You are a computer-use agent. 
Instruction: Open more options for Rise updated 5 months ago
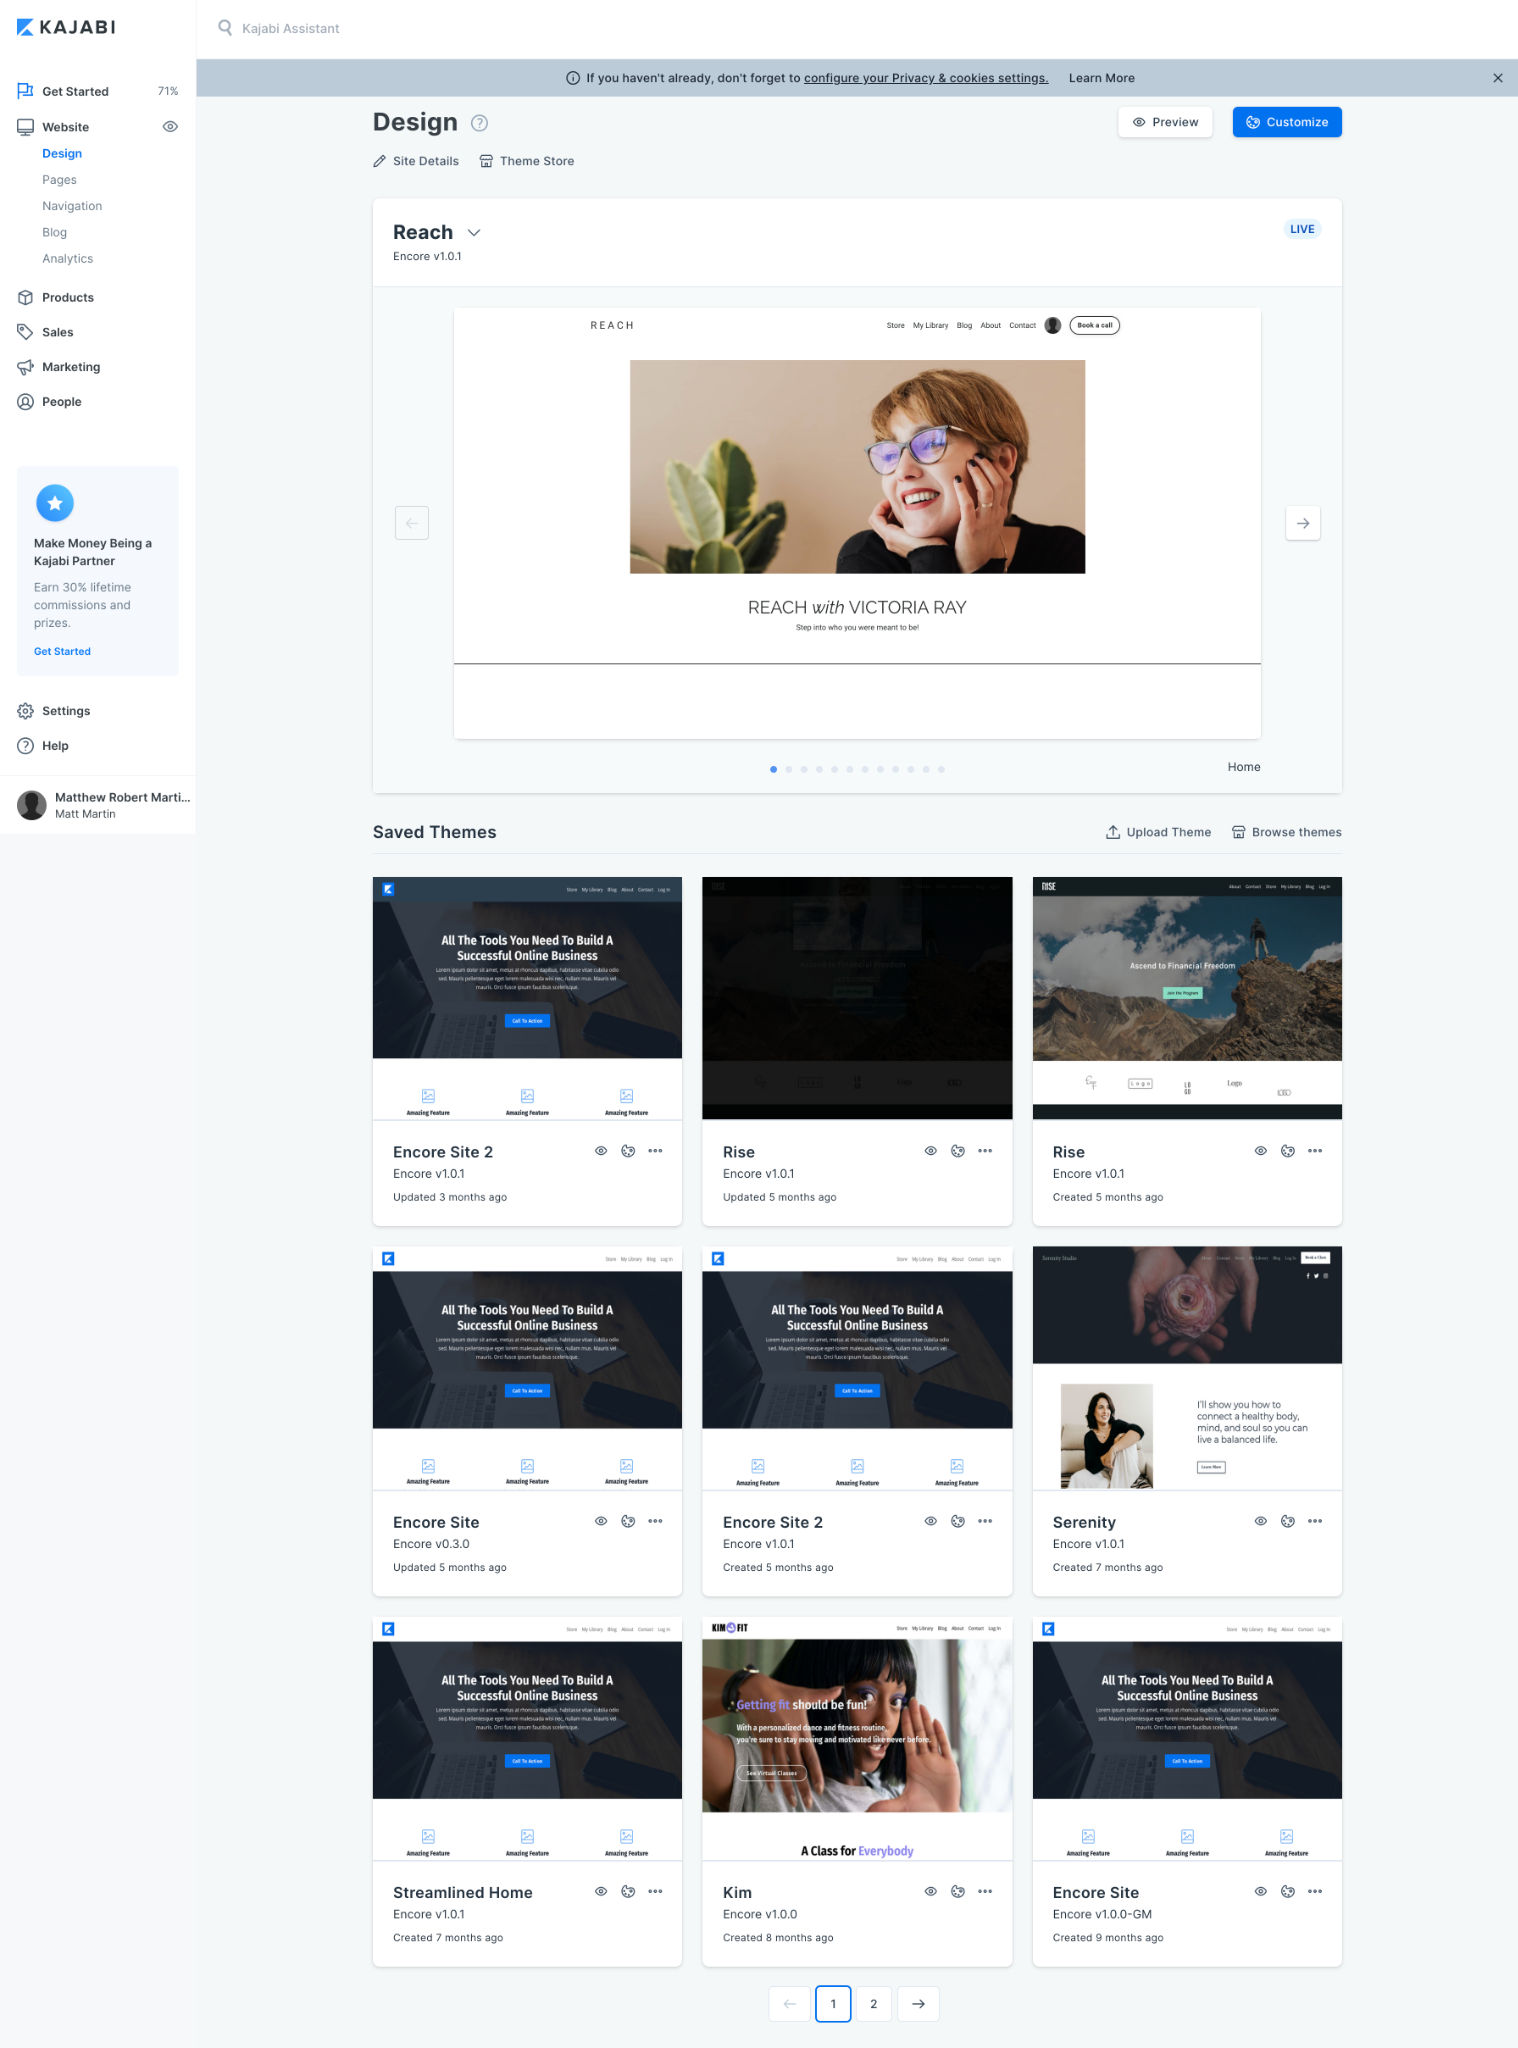985,1151
